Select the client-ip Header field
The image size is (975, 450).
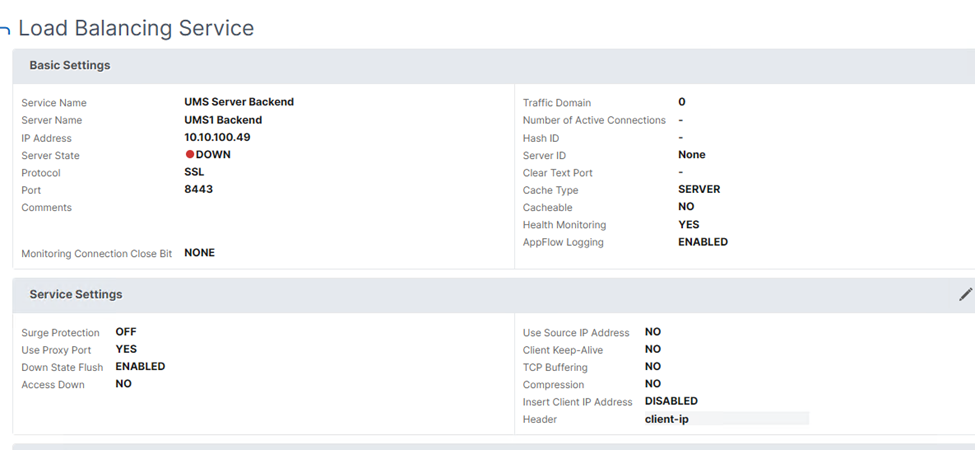point(726,419)
